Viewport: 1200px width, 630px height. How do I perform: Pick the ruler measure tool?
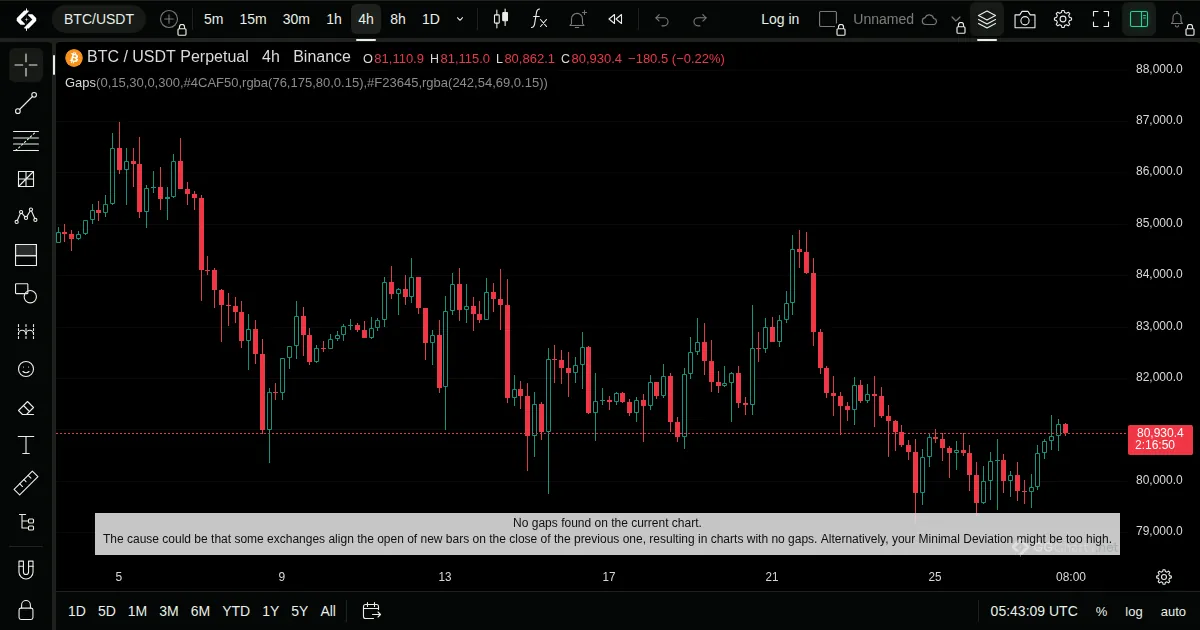click(x=26, y=484)
